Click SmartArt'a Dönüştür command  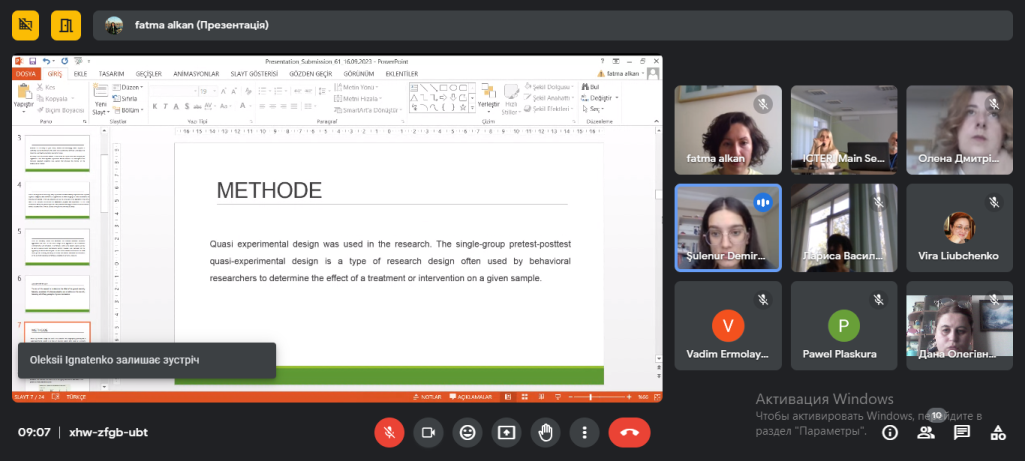[x=369, y=110]
